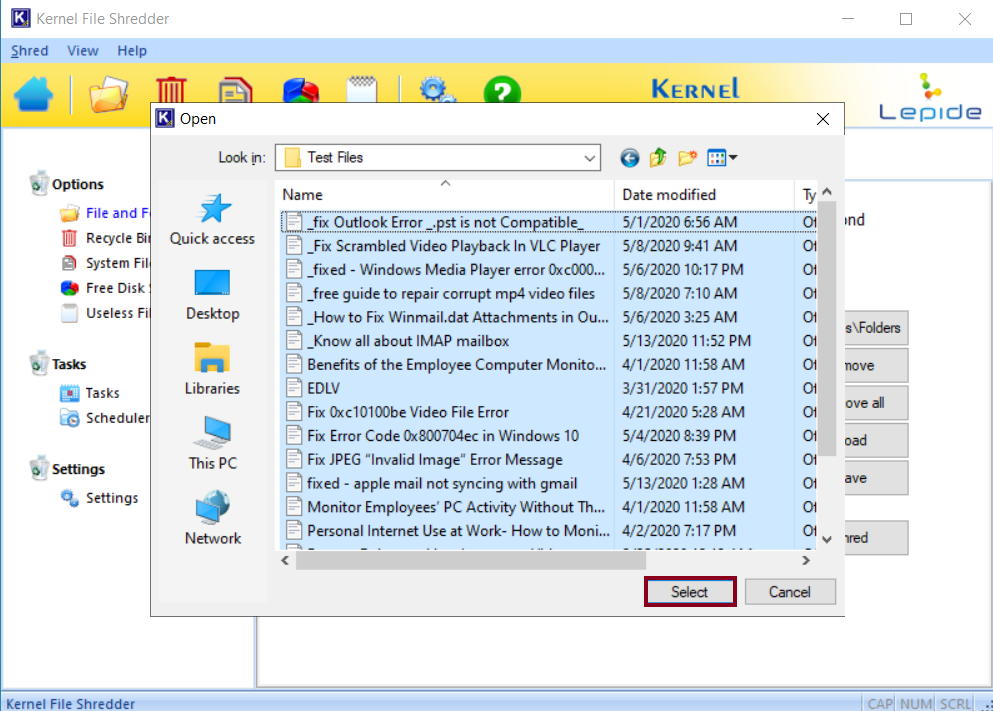
Task: Open the gear Settings toolbar icon
Action: (x=437, y=90)
